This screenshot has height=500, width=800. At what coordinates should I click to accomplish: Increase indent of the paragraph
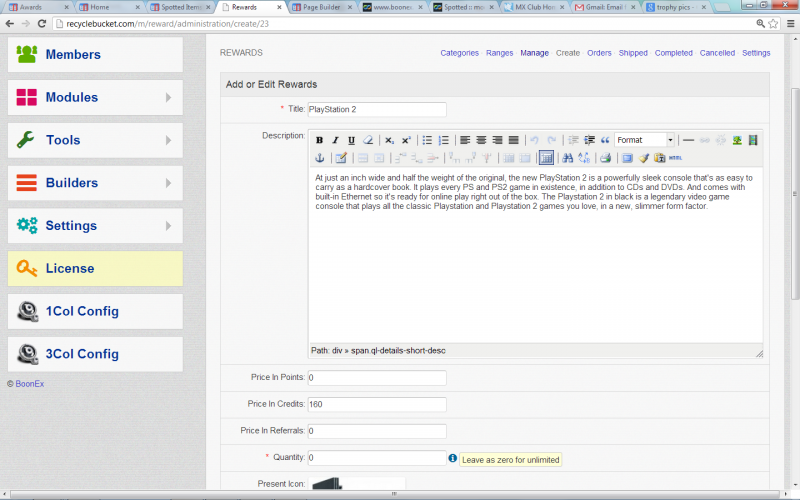[x=589, y=140]
